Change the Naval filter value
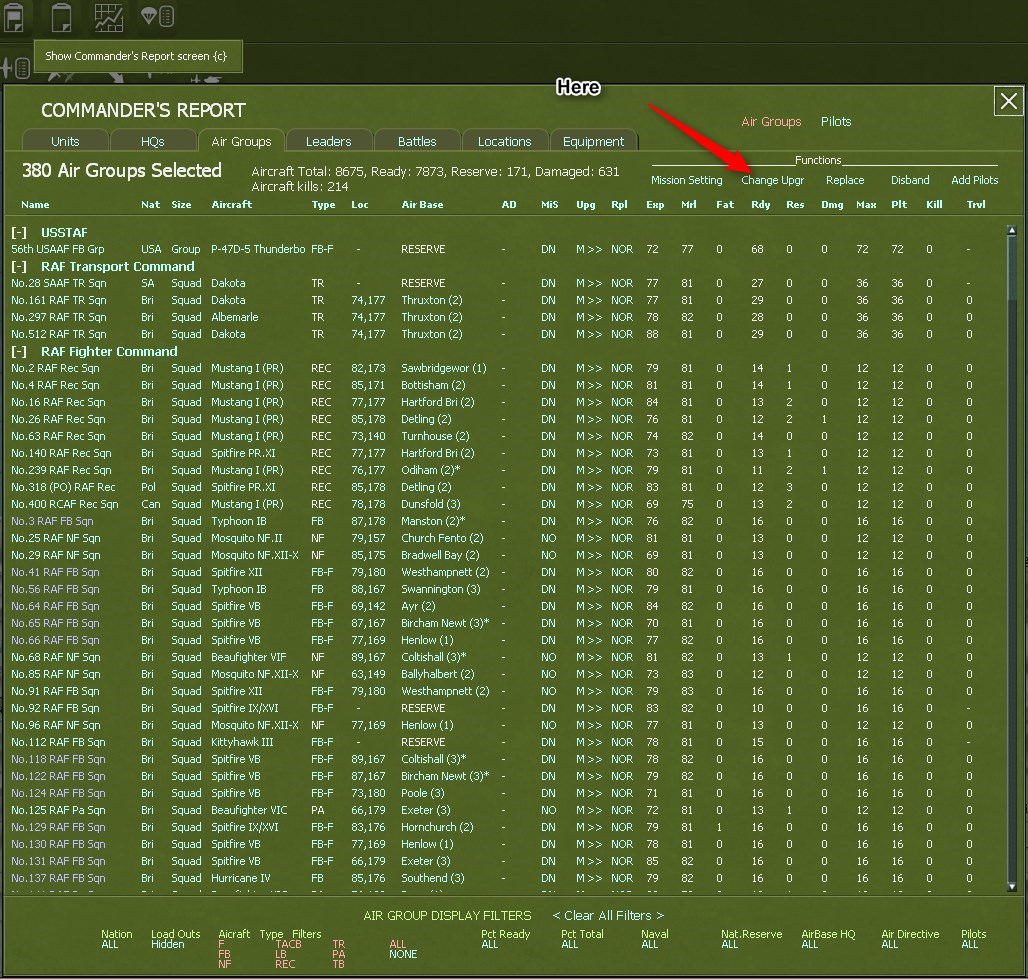 pyautogui.click(x=650, y=944)
